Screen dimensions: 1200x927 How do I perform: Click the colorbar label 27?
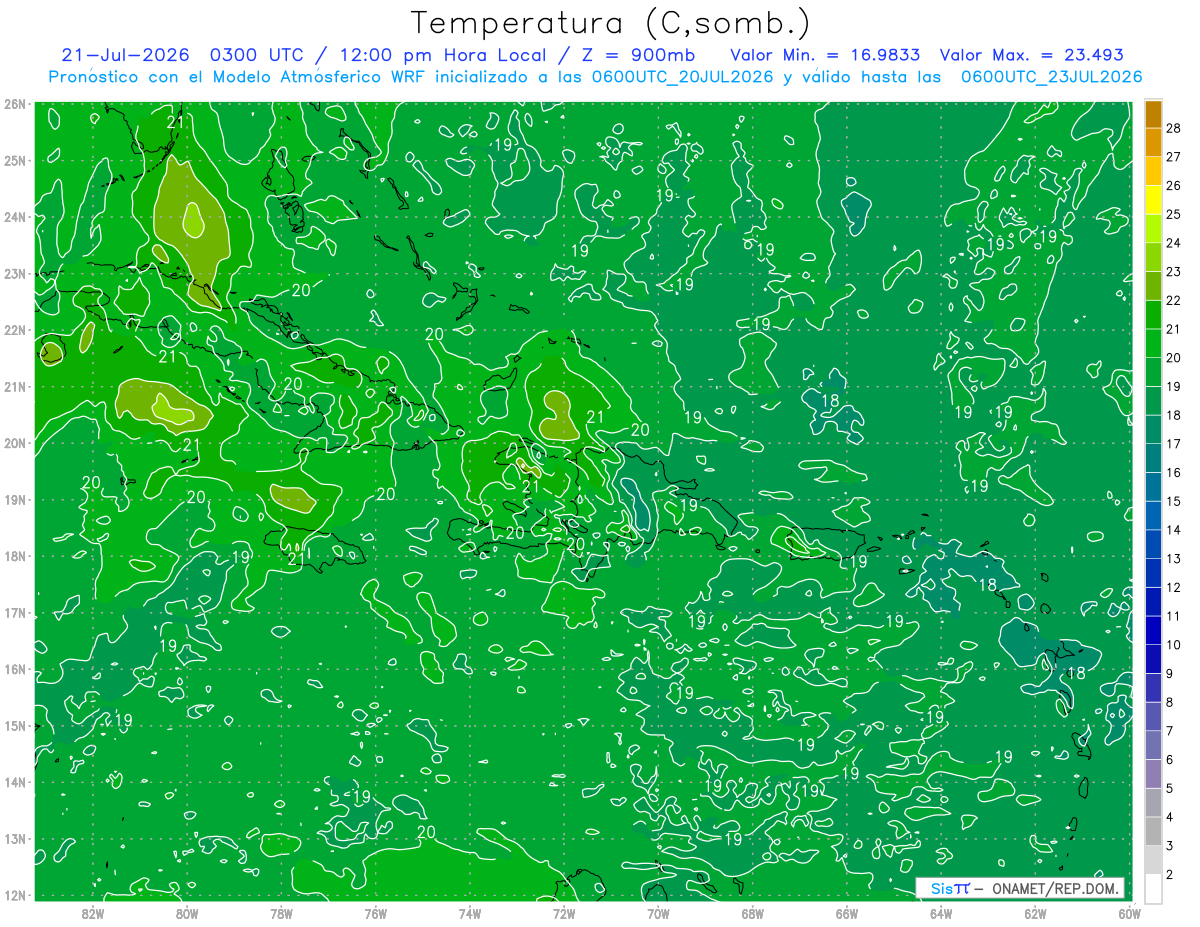point(1174,157)
